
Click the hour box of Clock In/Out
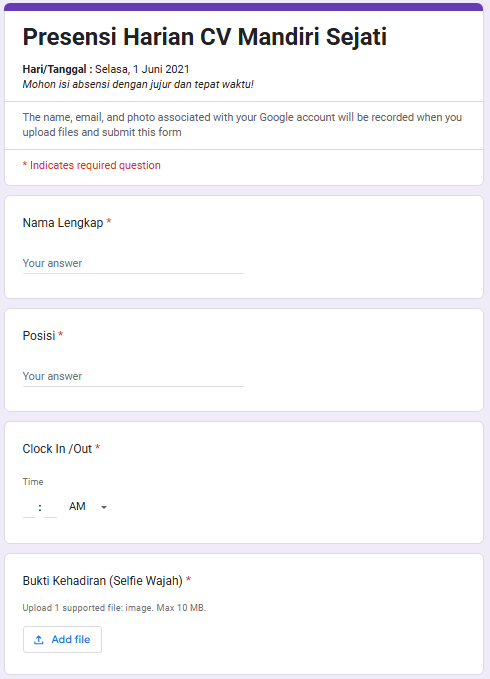click(29, 507)
